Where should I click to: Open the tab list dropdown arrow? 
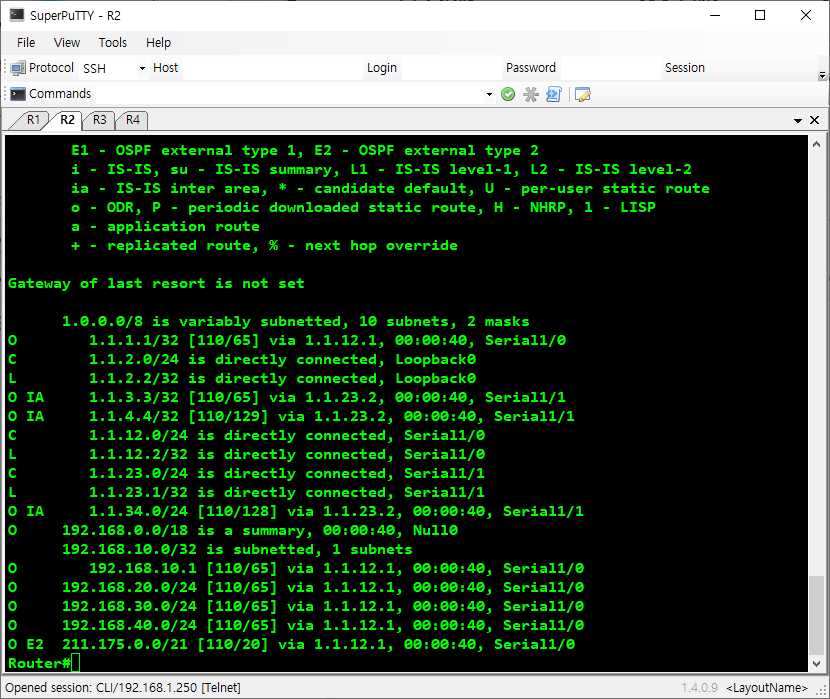[x=798, y=121]
